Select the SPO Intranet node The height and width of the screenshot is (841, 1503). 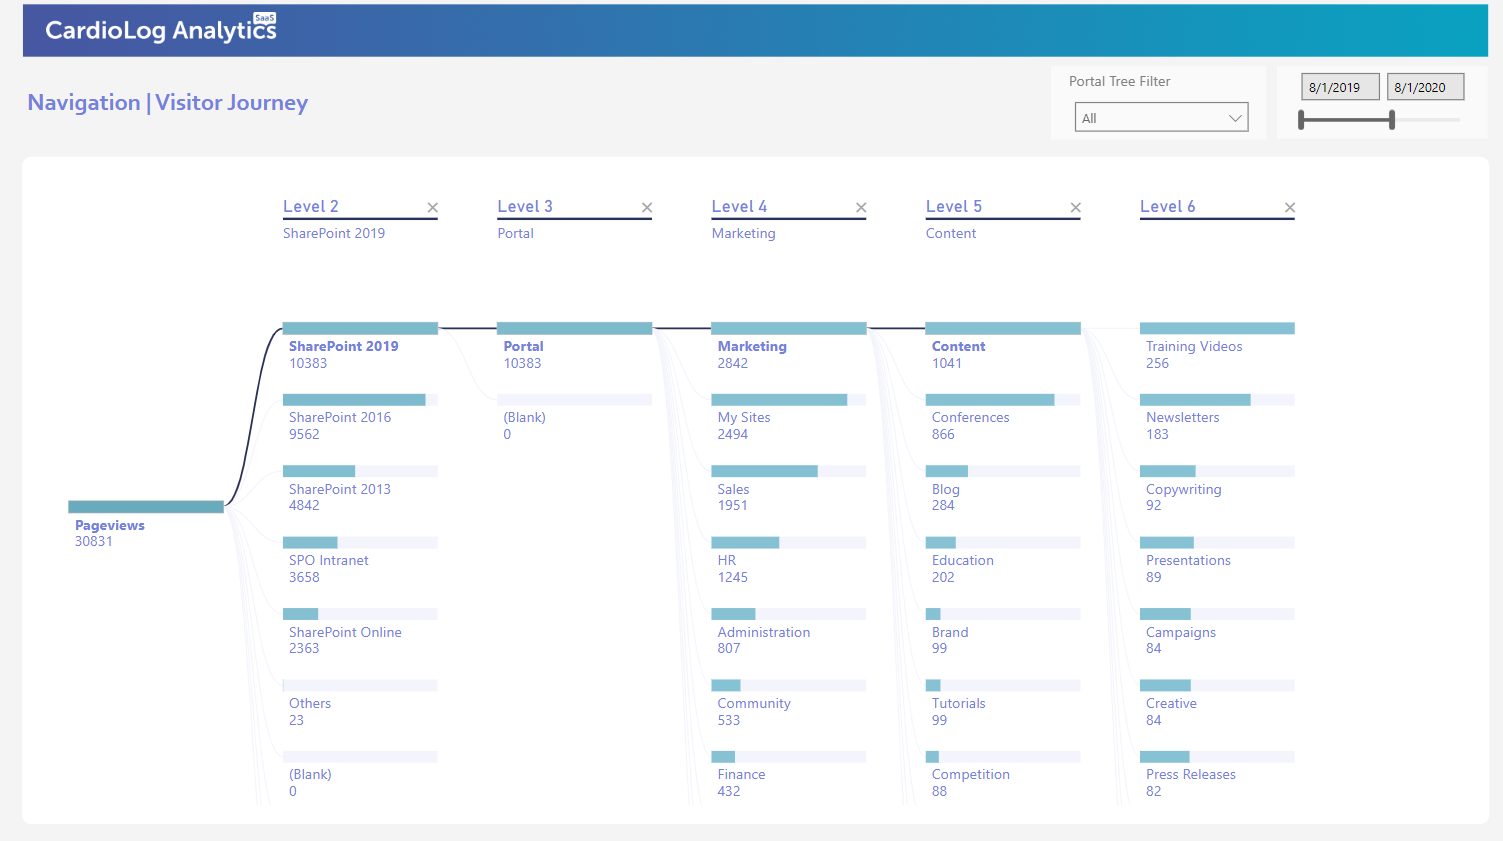pos(360,543)
